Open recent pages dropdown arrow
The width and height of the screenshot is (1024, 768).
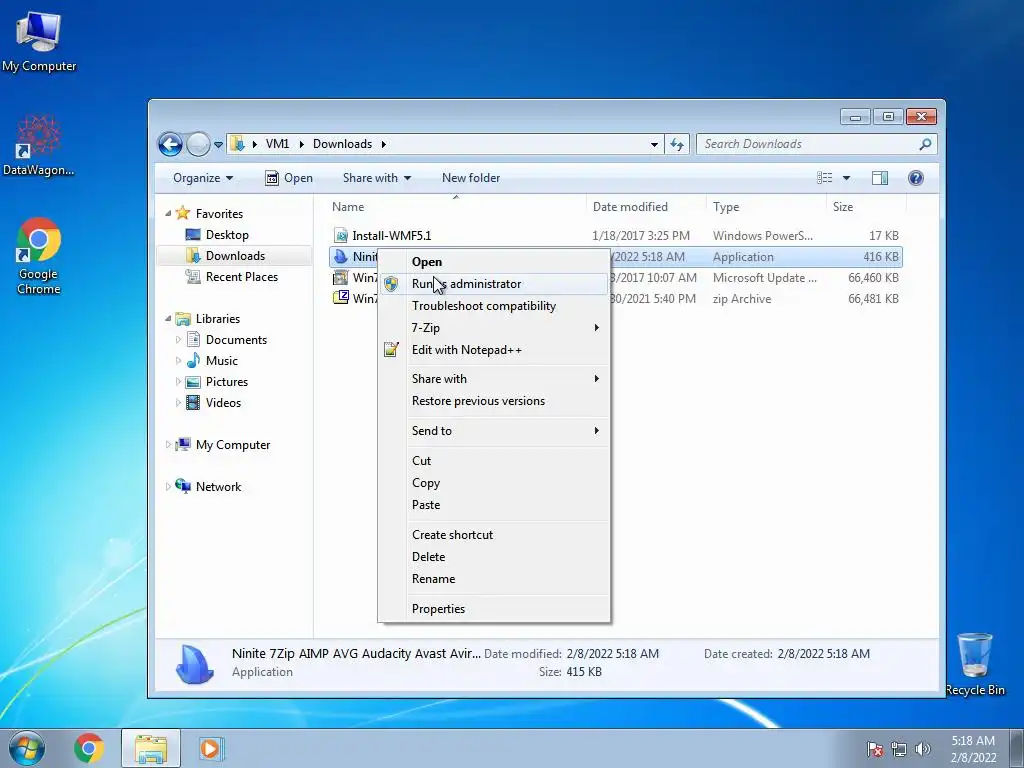pyautogui.click(x=218, y=144)
